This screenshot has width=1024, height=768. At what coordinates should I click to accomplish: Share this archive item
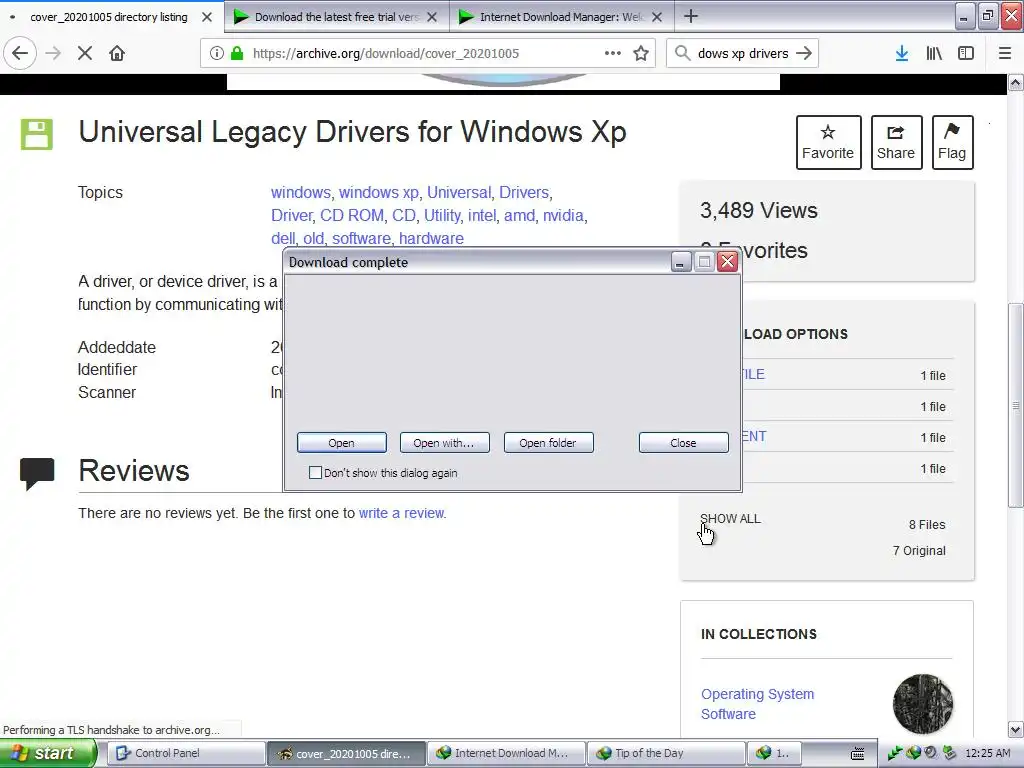pos(896,142)
